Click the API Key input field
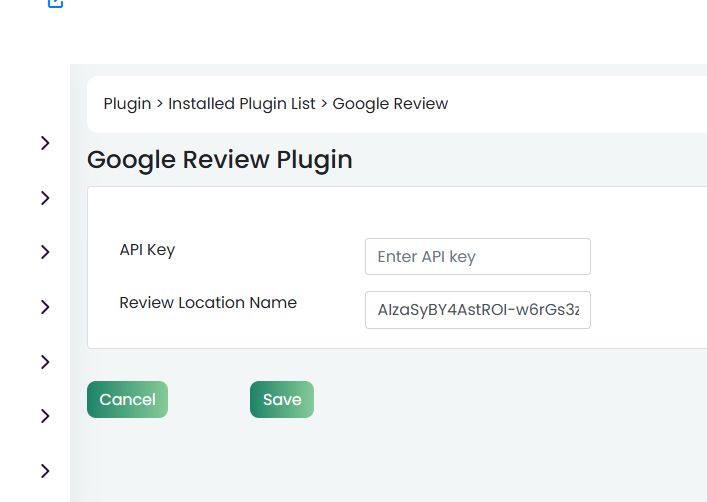The height and width of the screenshot is (502, 707). [x=477, y=257]
